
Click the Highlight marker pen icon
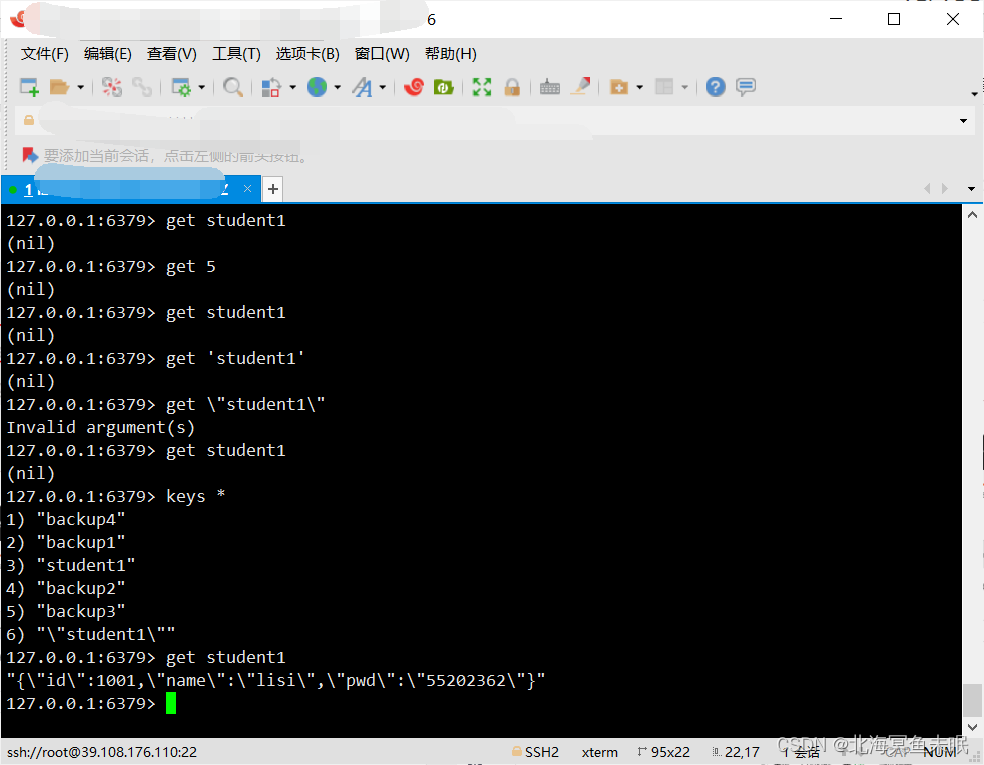(x=580, y=87)
